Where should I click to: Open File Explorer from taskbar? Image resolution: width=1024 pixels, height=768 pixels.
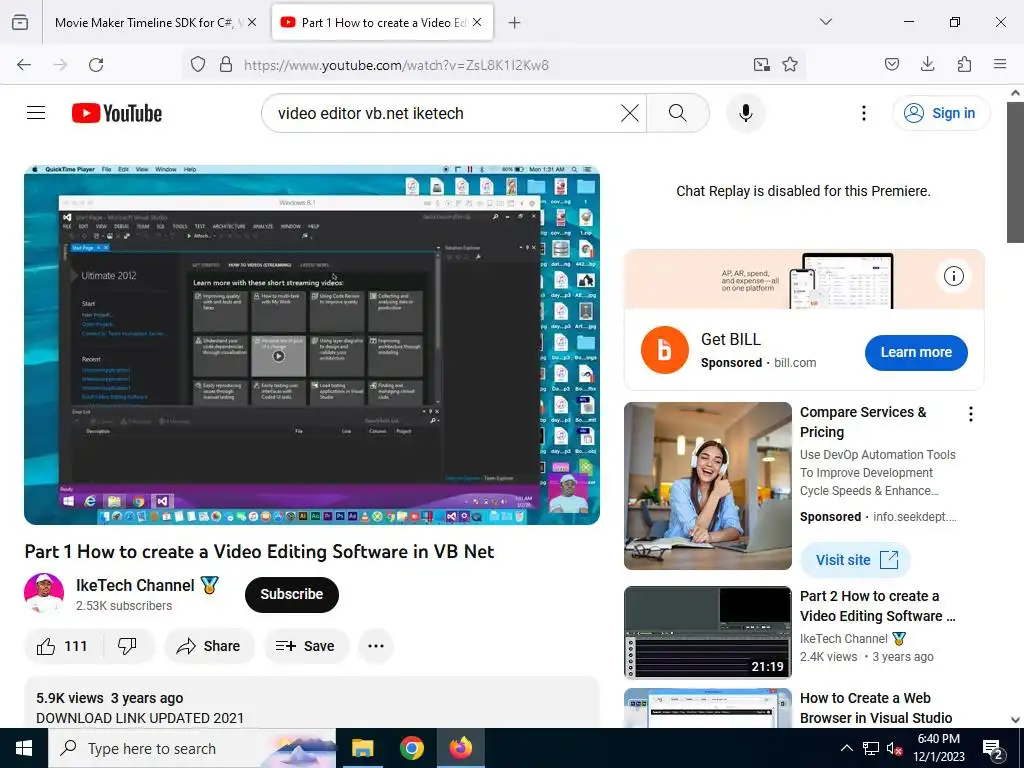tap(362, 748)
